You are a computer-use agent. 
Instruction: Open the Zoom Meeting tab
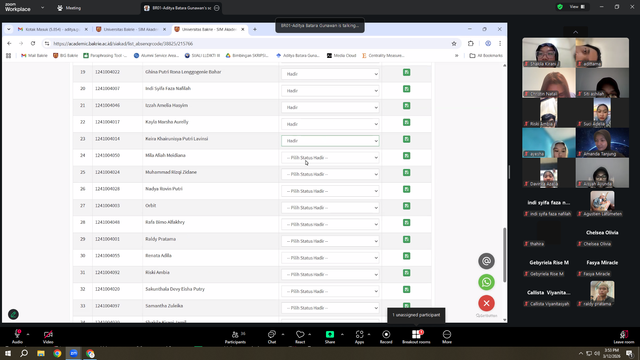[69, 8]
